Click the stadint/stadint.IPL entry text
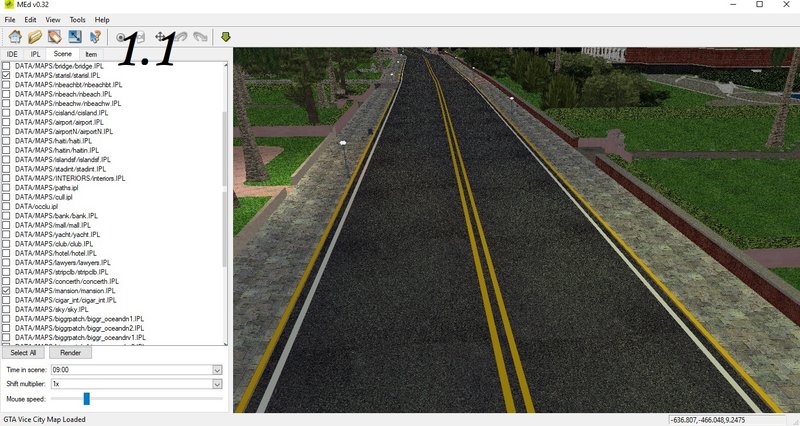Viewport: 800px width, 426px height. point(60,169)
